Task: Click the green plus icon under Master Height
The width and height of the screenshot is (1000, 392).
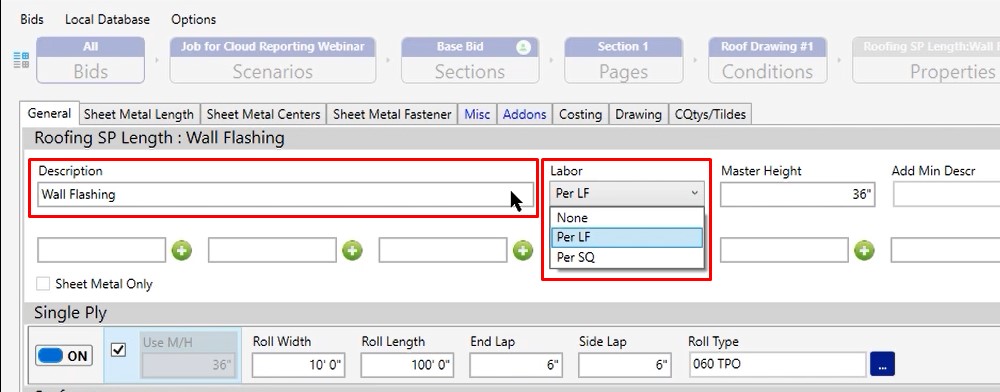Action: [864, 250]
